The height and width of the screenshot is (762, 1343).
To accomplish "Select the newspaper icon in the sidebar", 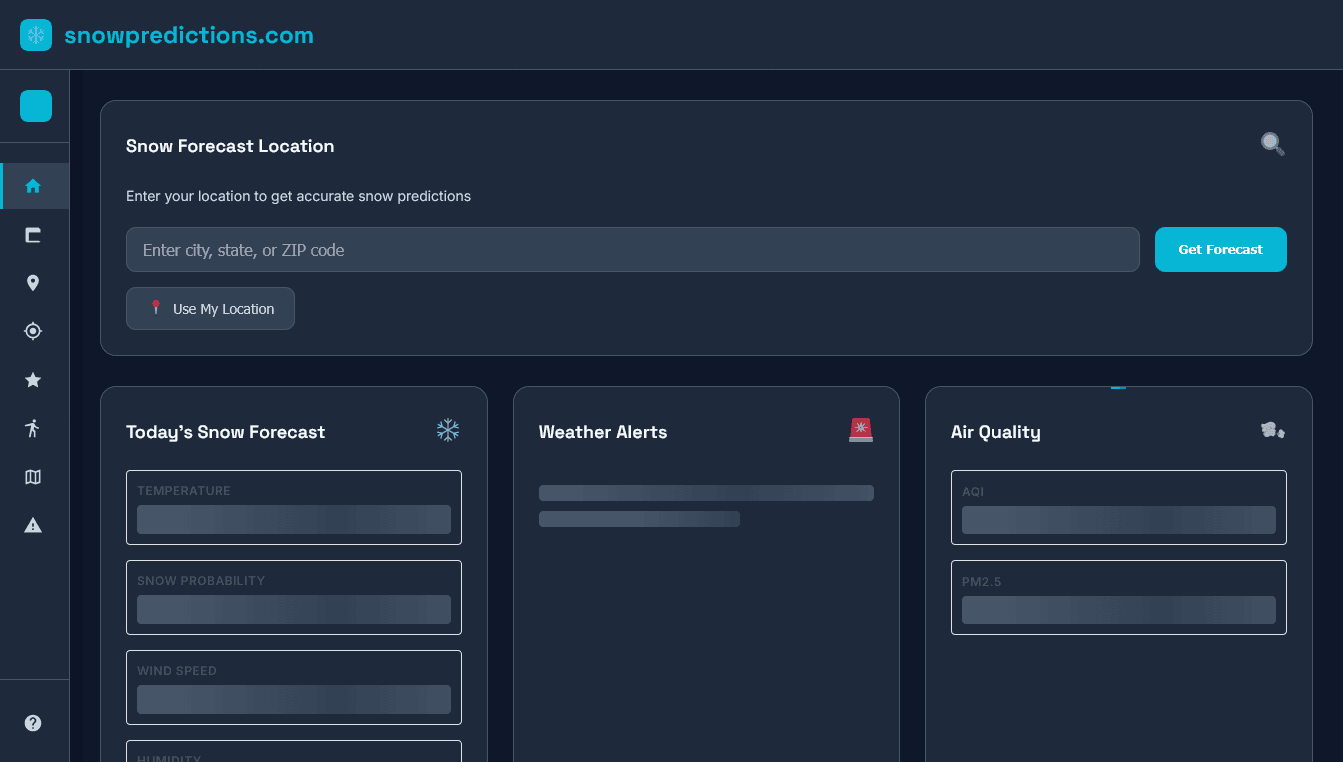I will pos(33,235).
